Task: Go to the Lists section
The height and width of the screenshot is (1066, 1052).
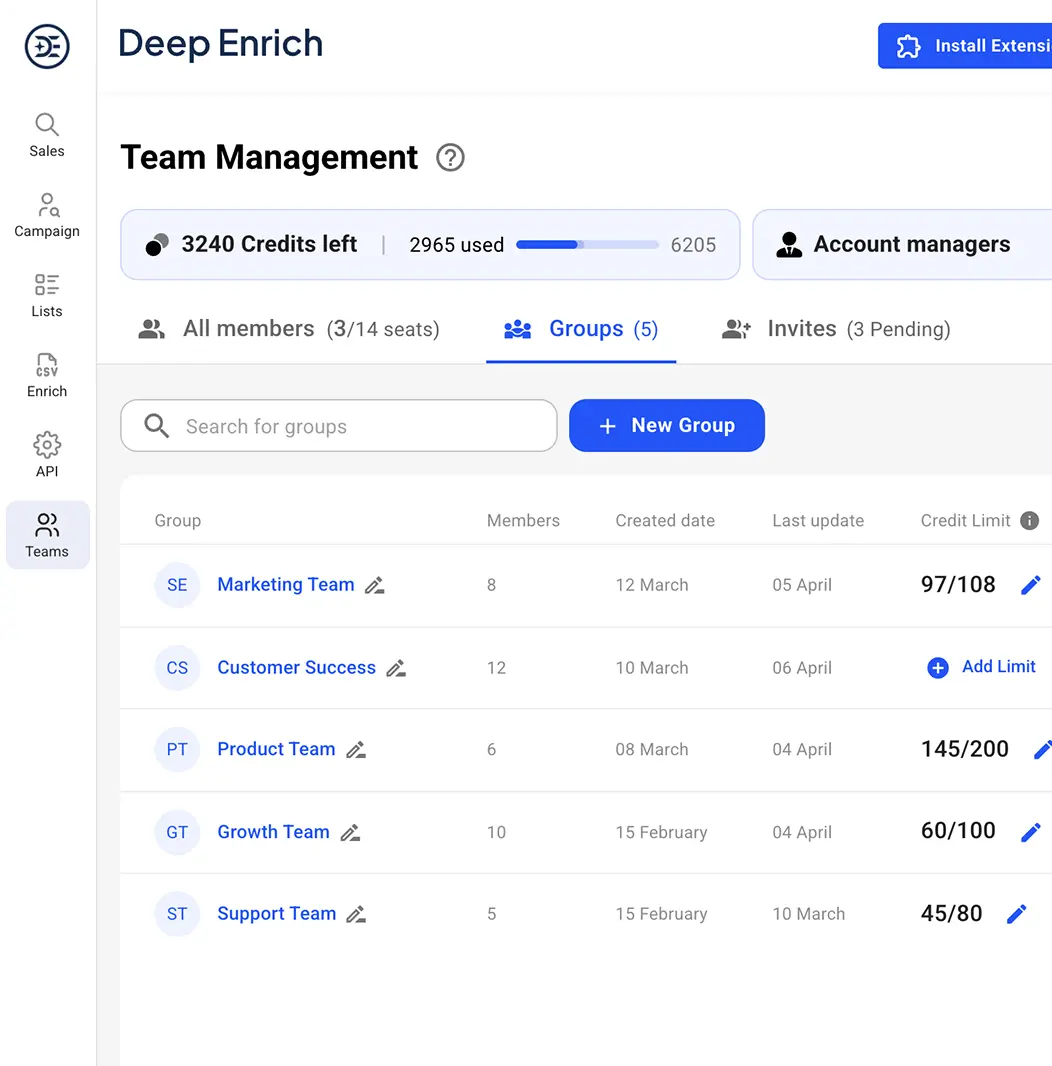Action: click(47, 296)
